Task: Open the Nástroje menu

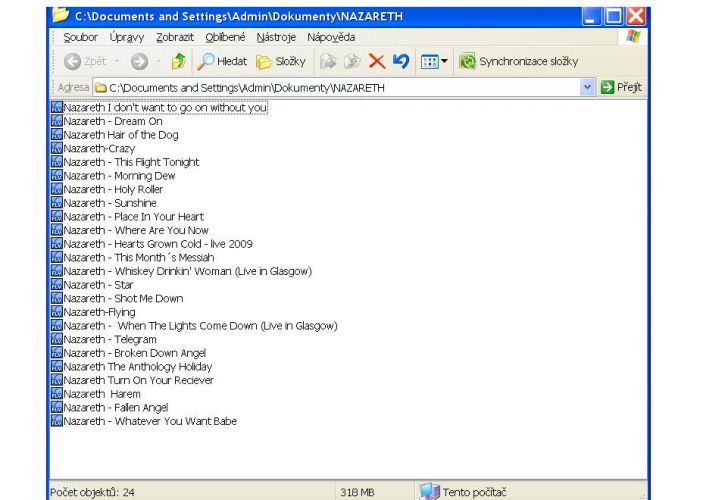Action: 276,37
